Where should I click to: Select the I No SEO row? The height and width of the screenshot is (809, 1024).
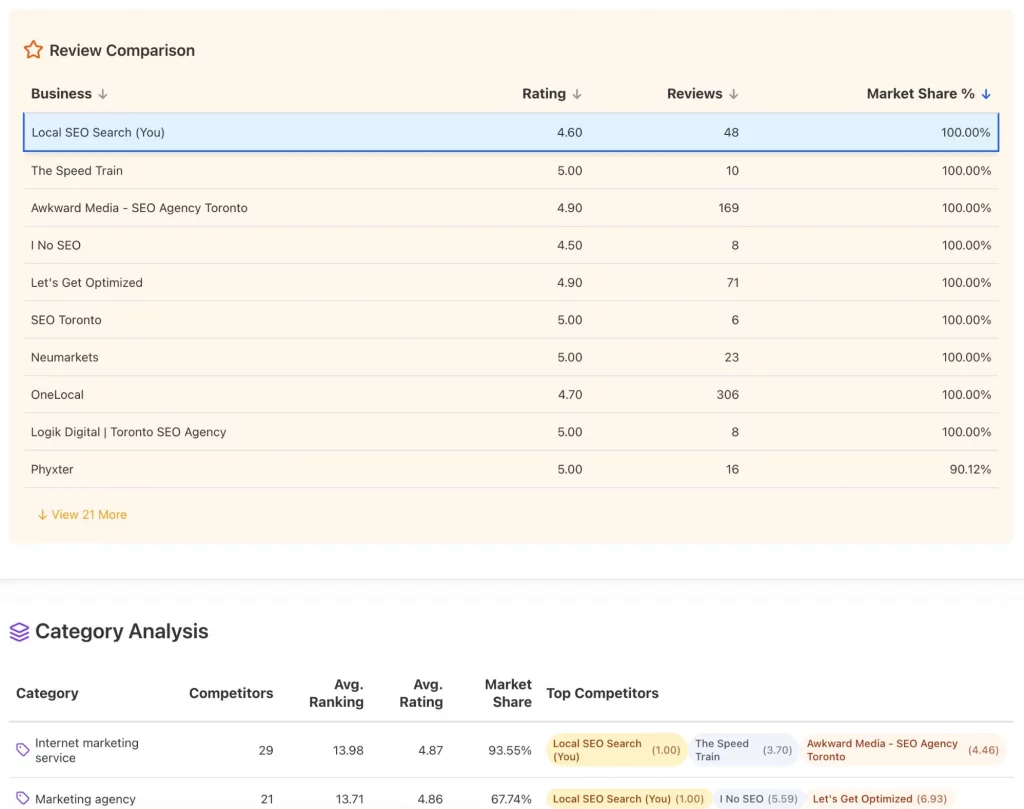pyautogui.click(x=511, y=245)
